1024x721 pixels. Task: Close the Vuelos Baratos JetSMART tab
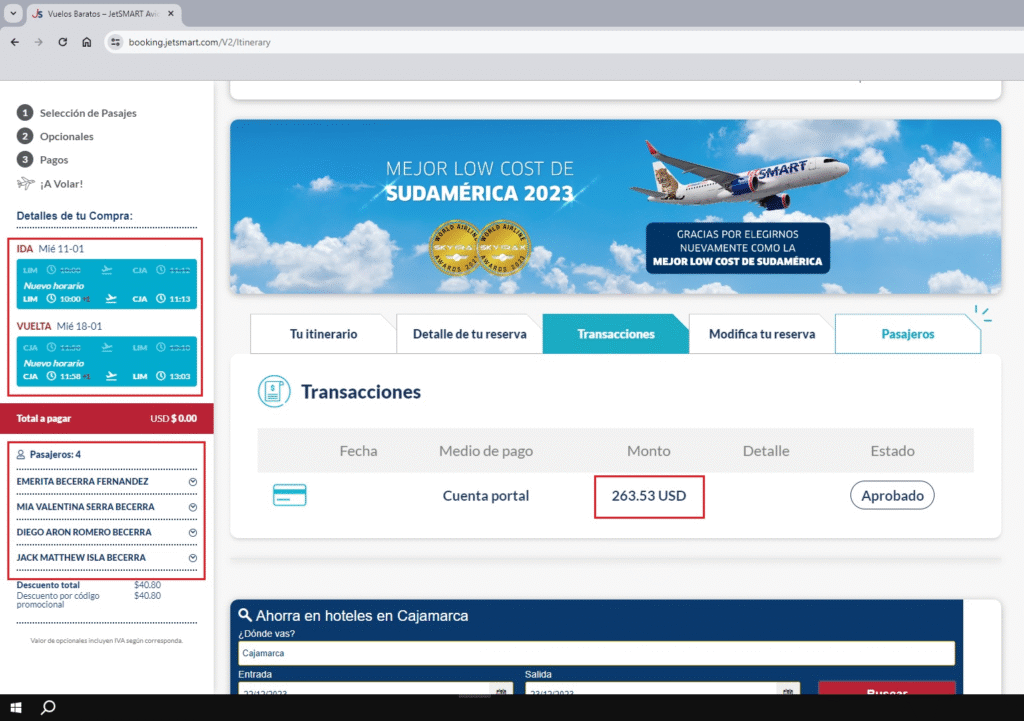[170, 13]
